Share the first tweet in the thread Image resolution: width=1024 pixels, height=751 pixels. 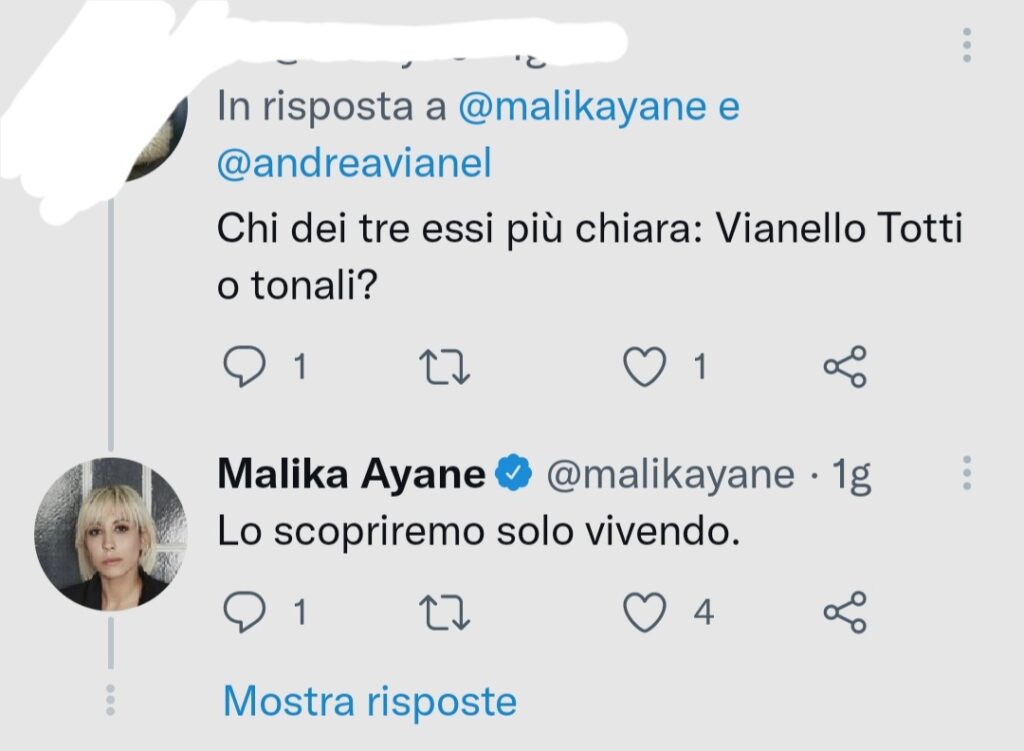pos(845,368)
